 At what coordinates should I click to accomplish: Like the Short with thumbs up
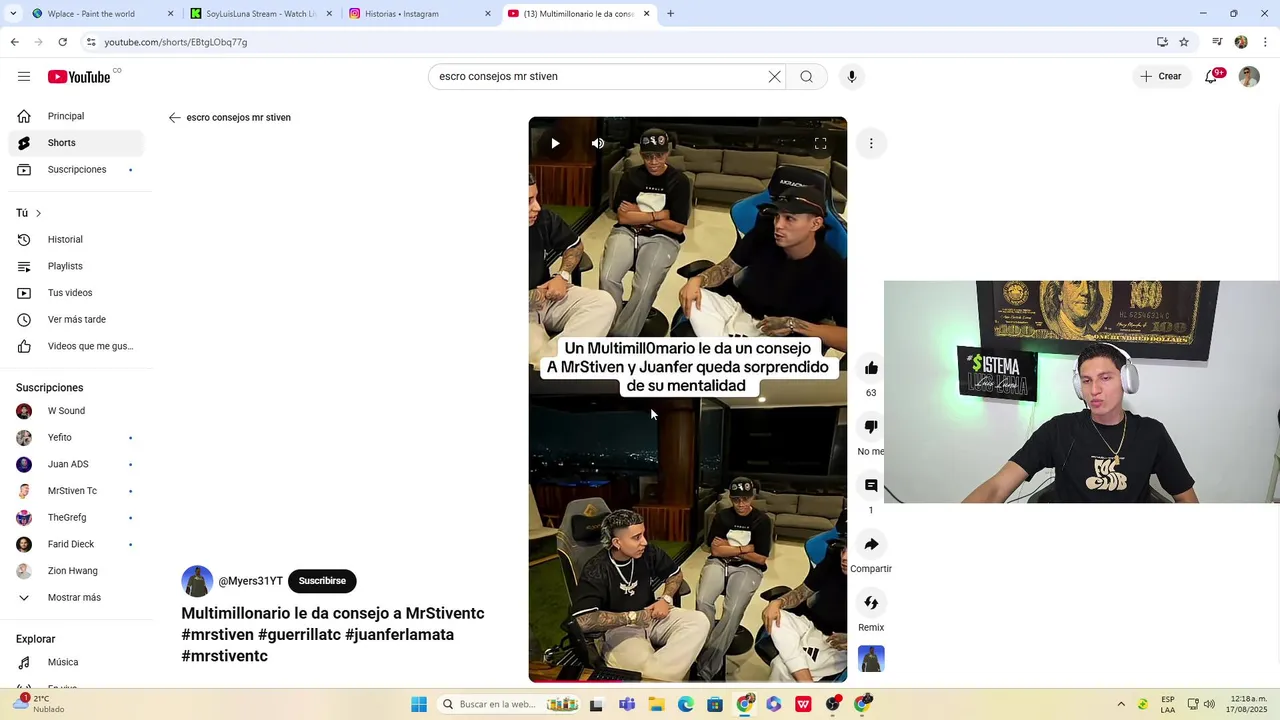pyautogui.click(x=871, y=368)
